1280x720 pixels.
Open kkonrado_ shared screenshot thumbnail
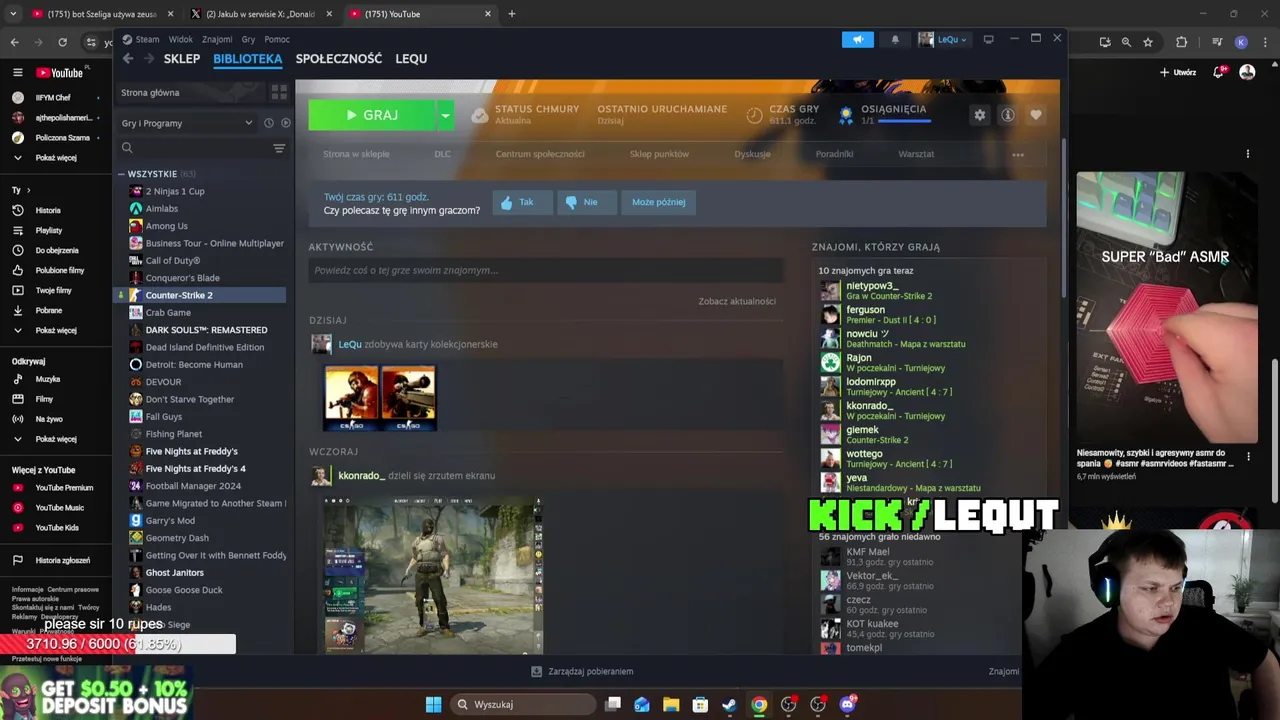click(x=432, y=575)
